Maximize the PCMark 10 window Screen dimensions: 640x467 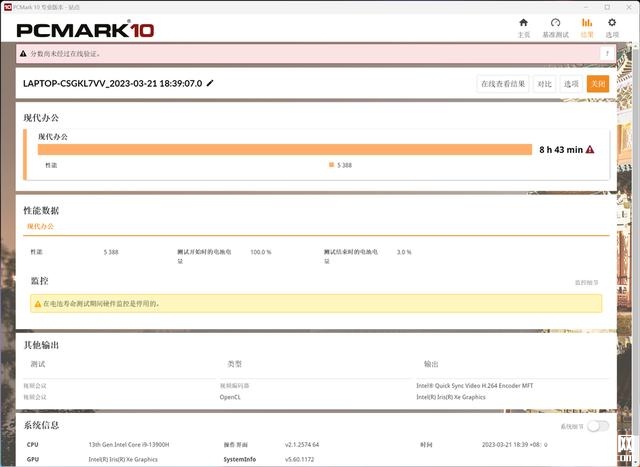tap(607, 7)
